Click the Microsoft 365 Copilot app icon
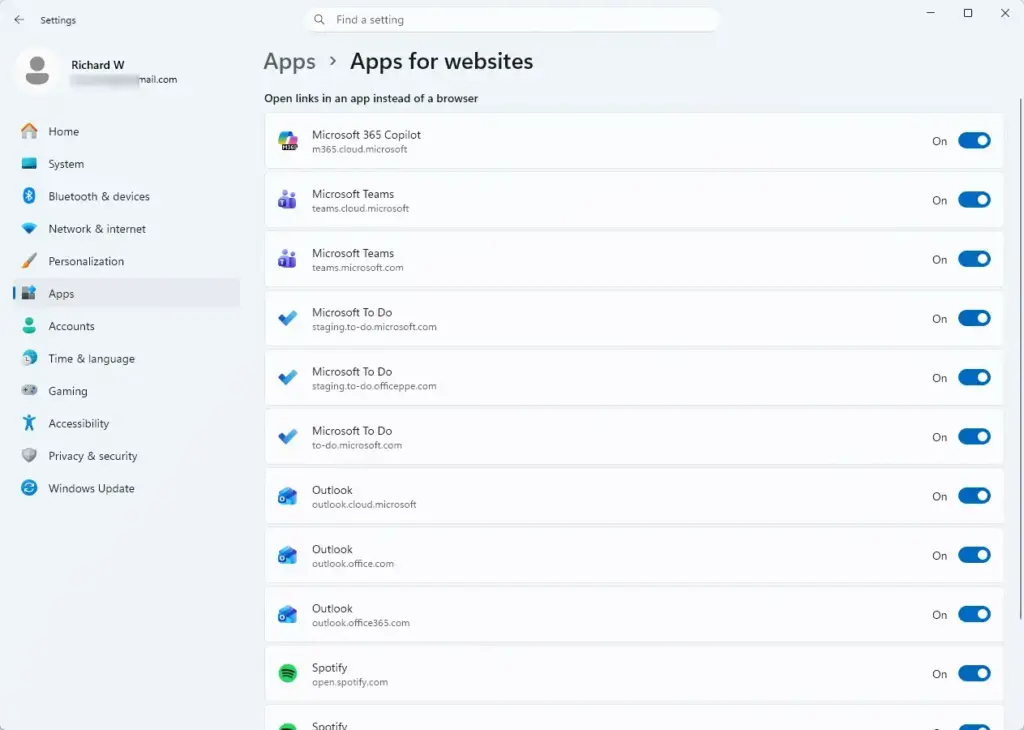 [287, 141]
